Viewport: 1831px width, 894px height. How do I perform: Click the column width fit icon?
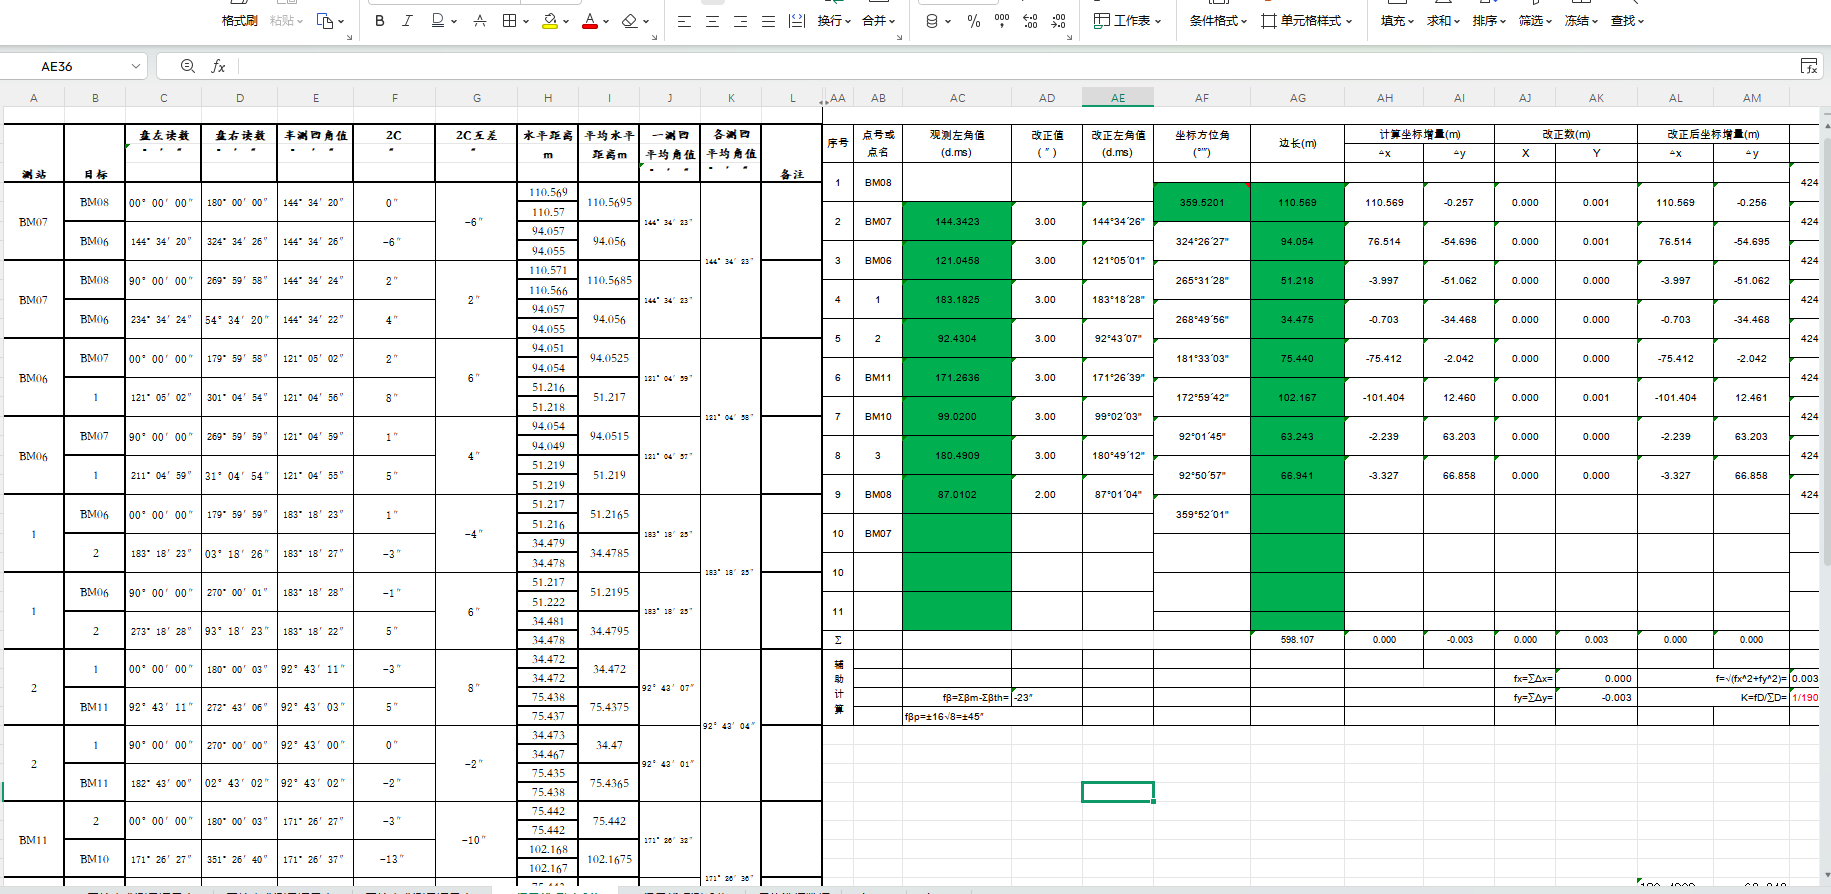[x=797, y=21]
